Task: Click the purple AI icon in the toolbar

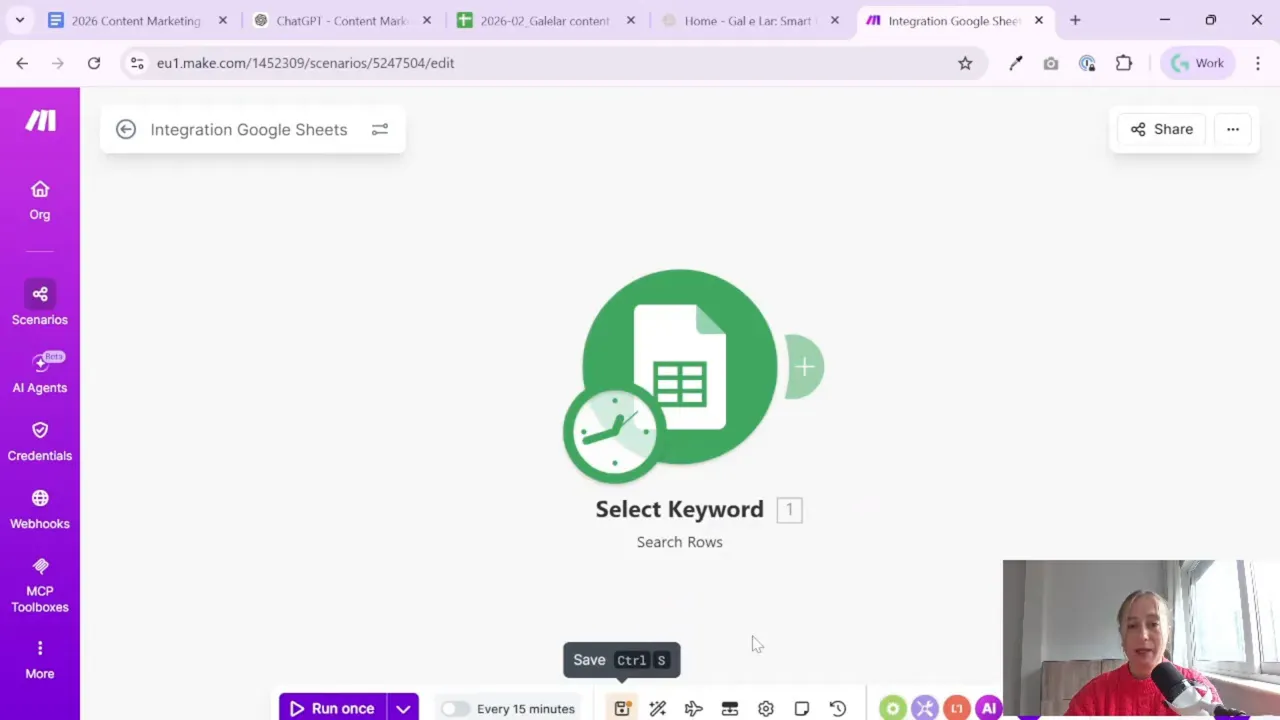Action: click(x=989, y=708)
